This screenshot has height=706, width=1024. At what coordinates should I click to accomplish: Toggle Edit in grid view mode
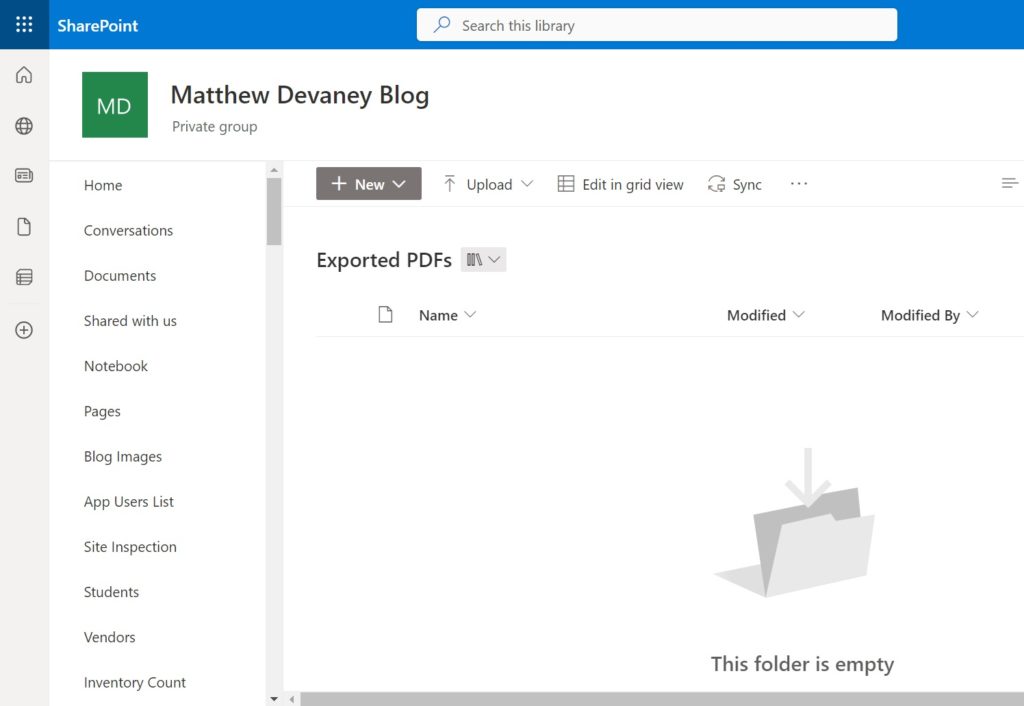[620, 184]
